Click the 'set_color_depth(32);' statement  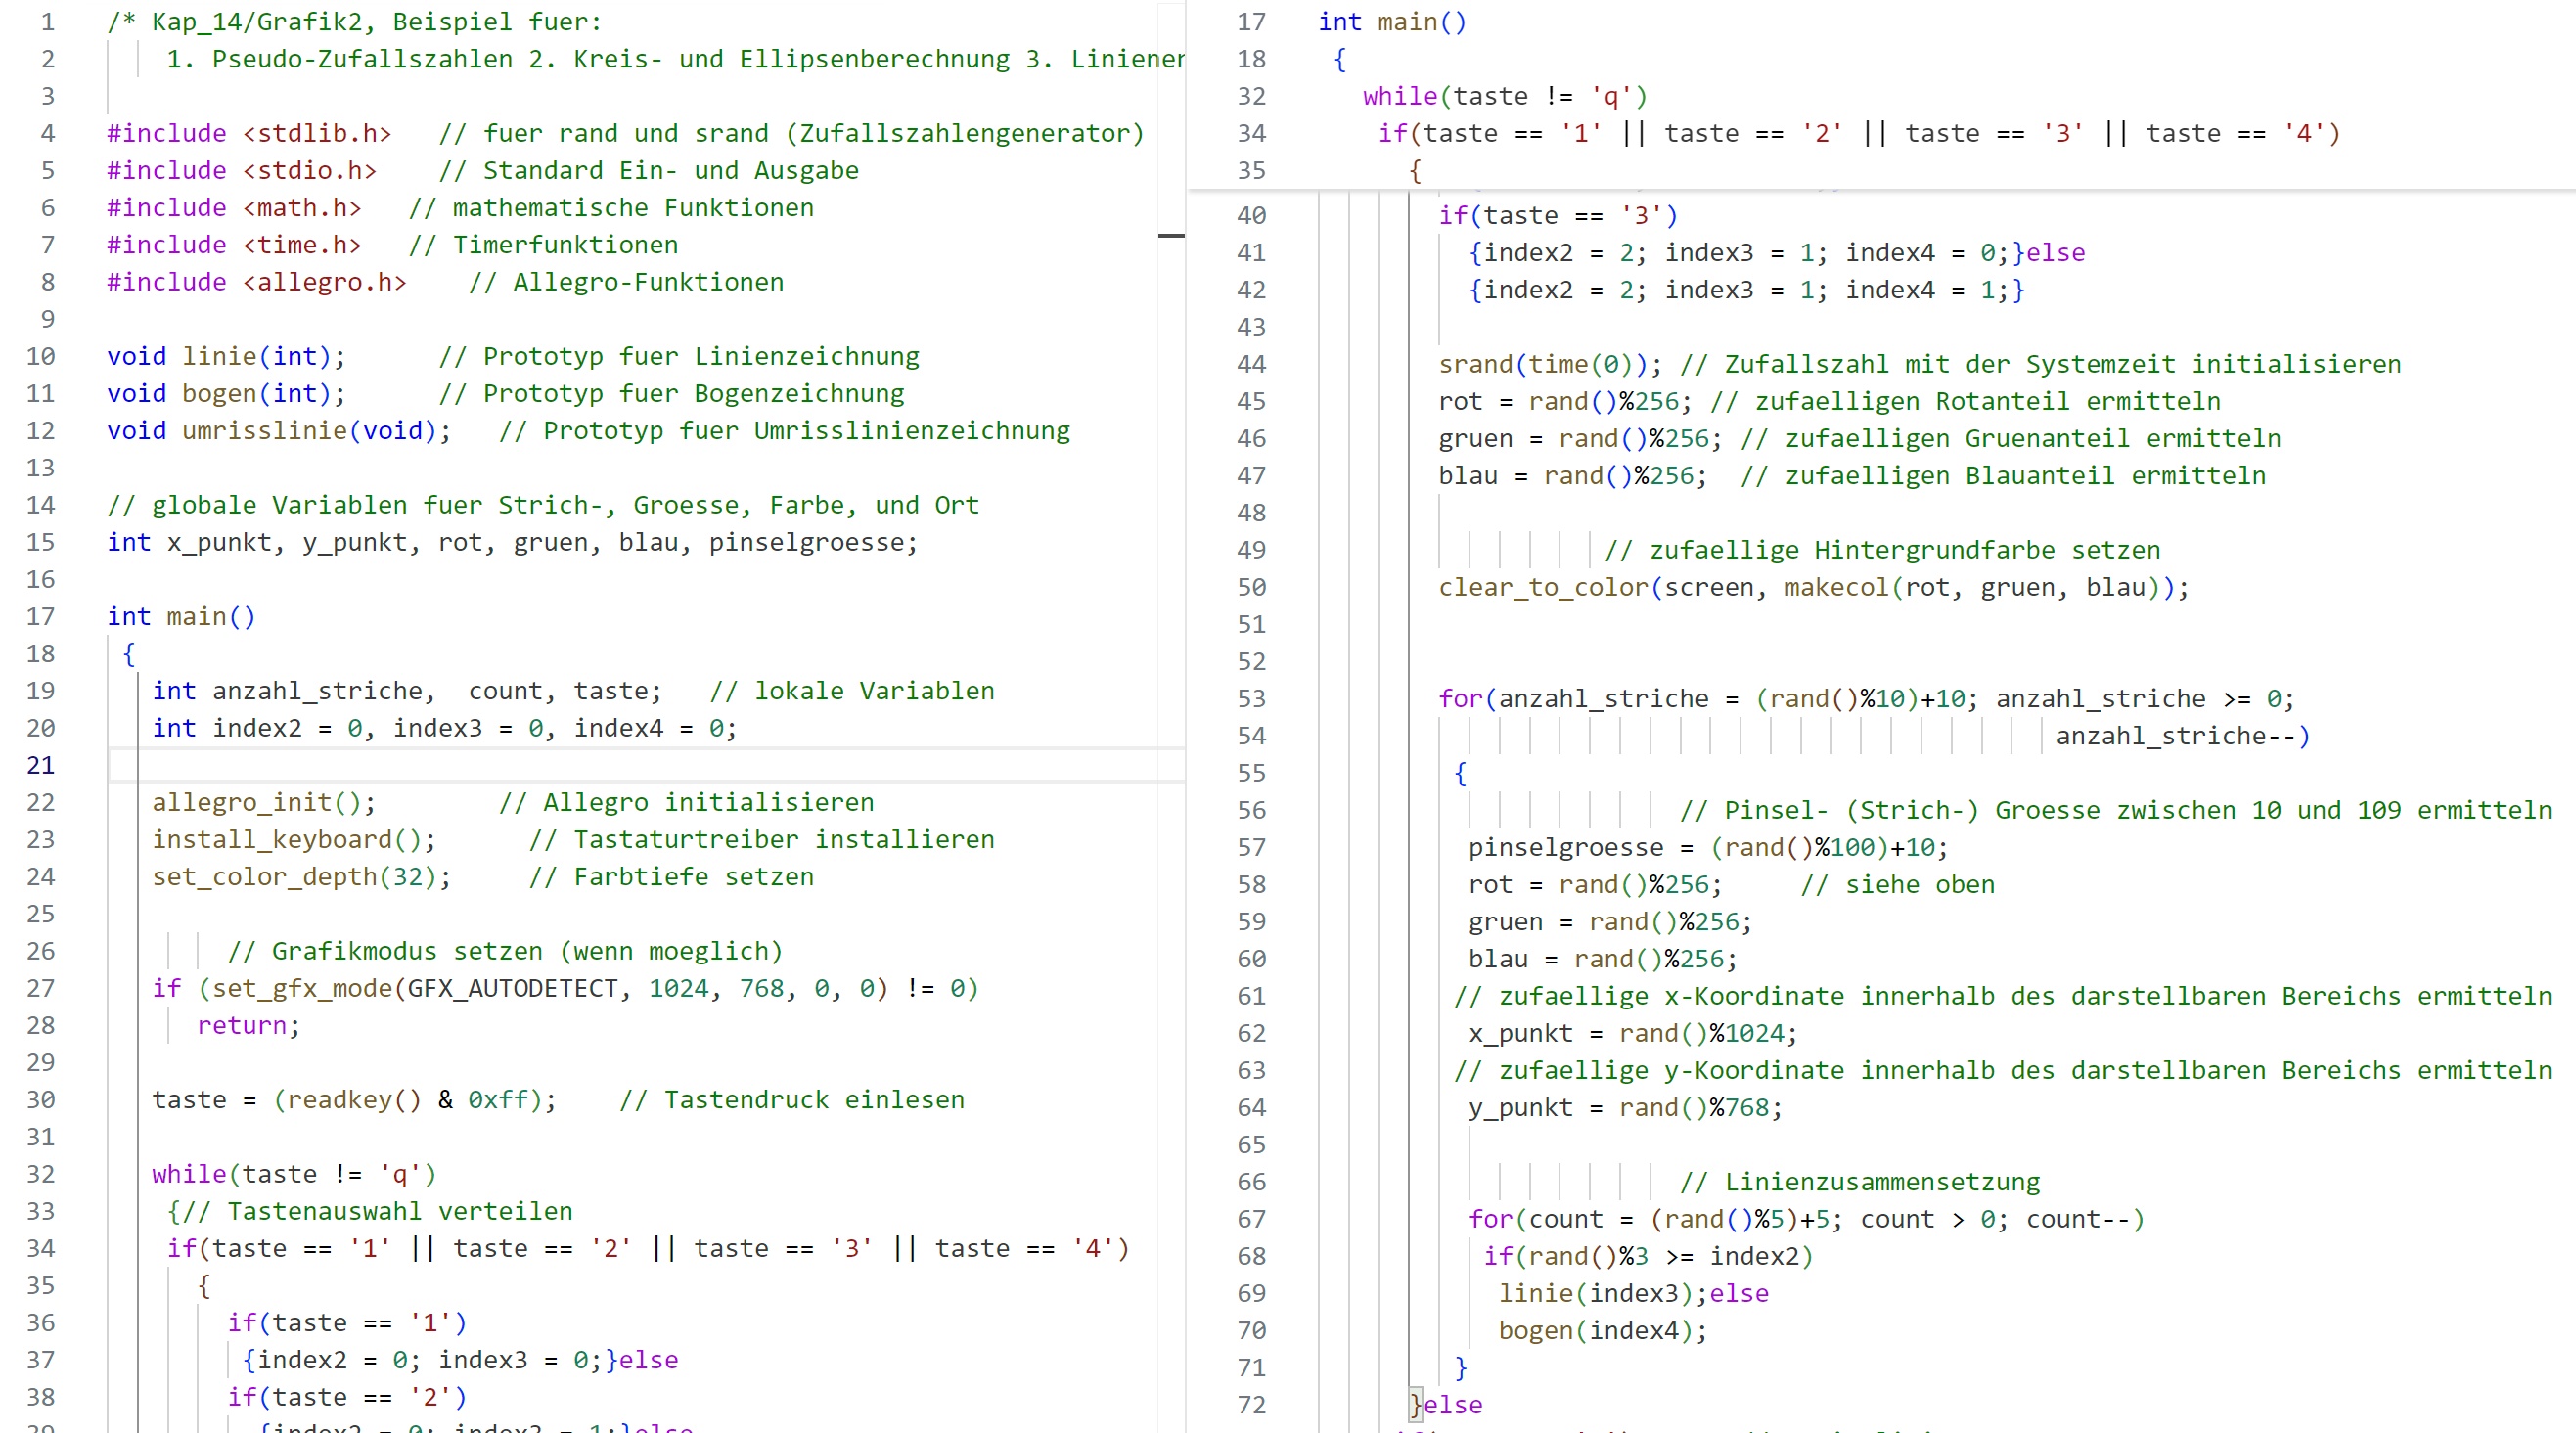pos(301,876)
